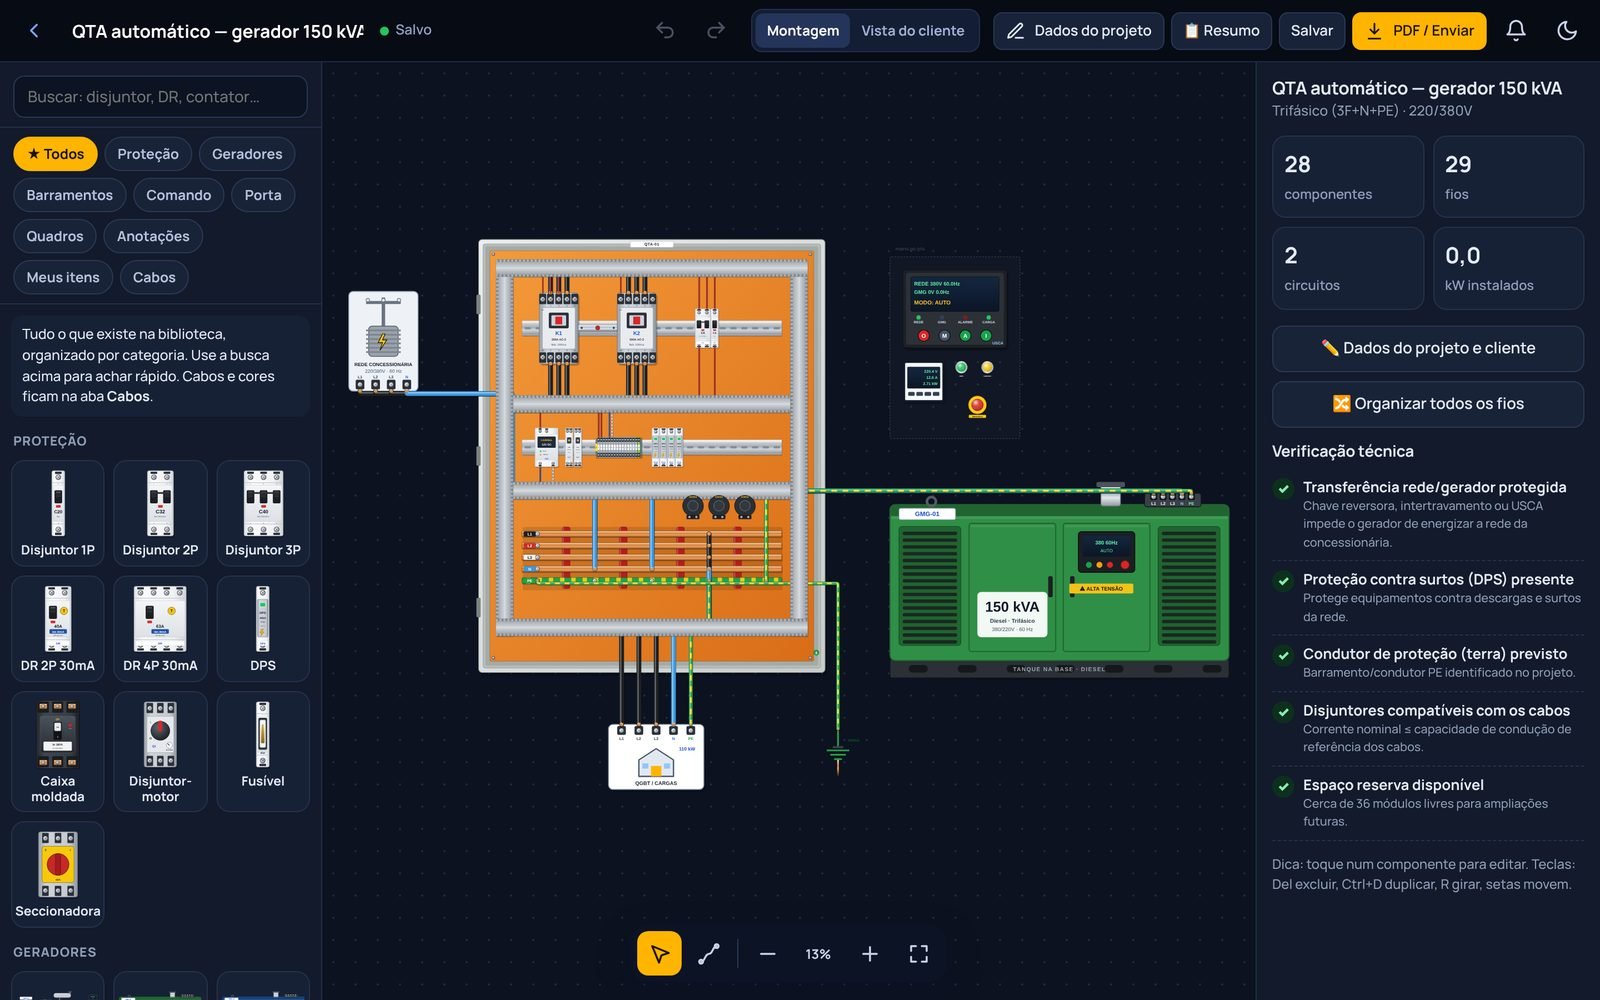Activate the wire drawing tool

pos(709,954)
